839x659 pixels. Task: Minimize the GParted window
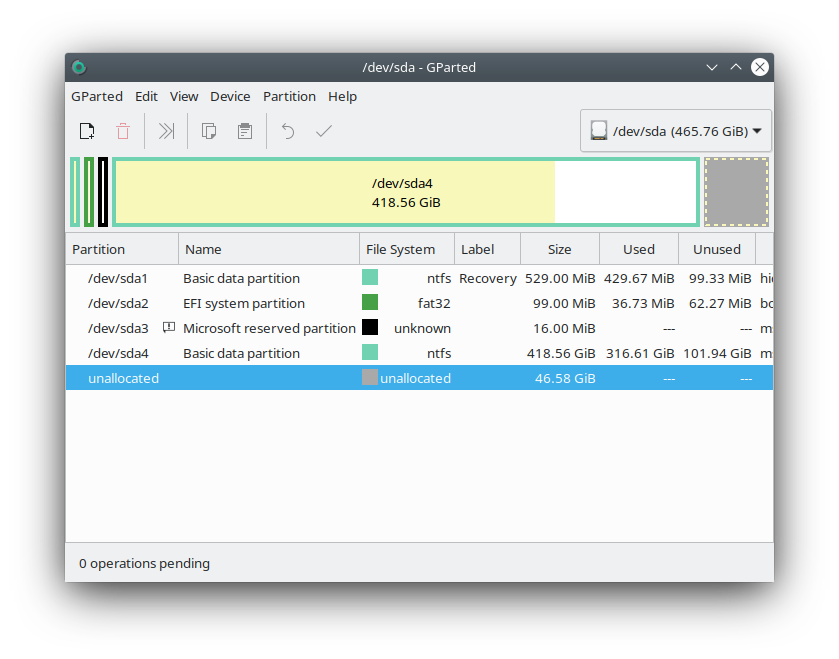point(712,67)
